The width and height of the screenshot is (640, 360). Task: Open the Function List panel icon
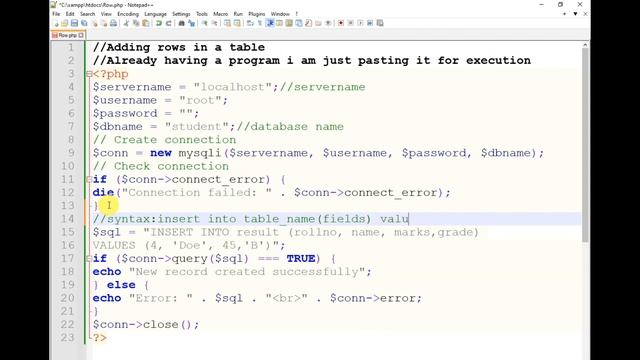[x=309, y=23]
